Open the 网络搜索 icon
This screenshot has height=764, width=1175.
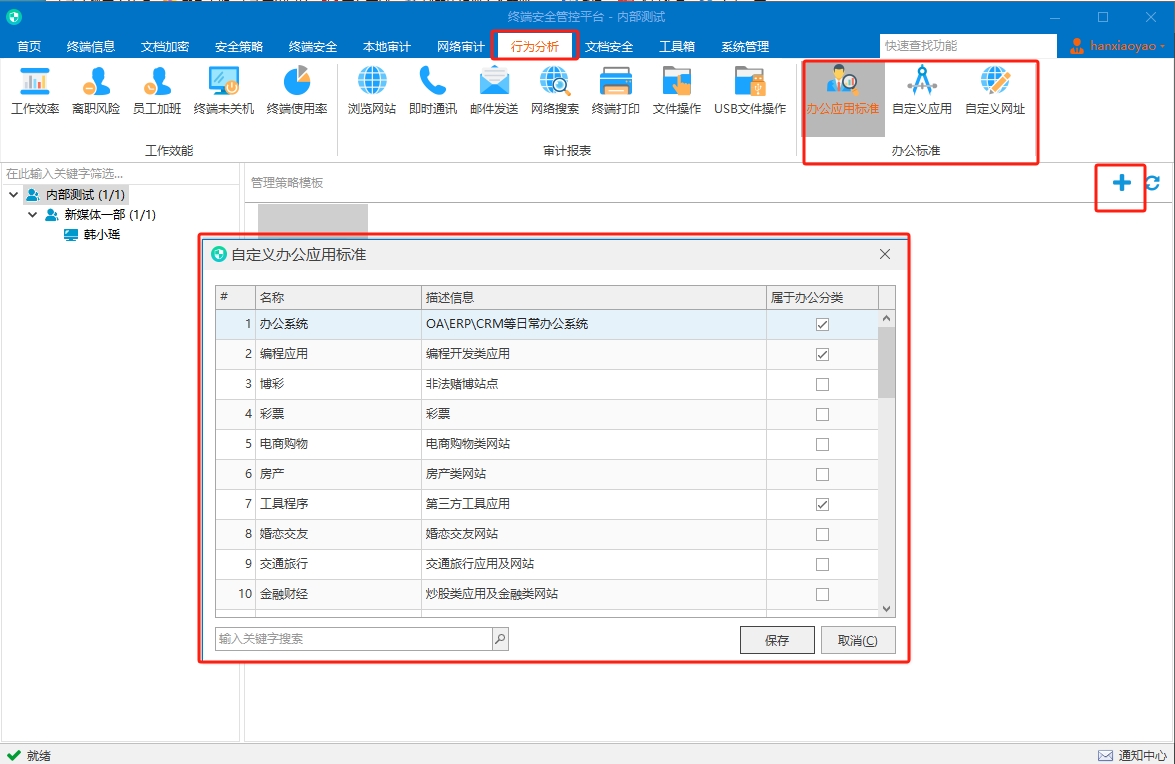click(555, 91)
